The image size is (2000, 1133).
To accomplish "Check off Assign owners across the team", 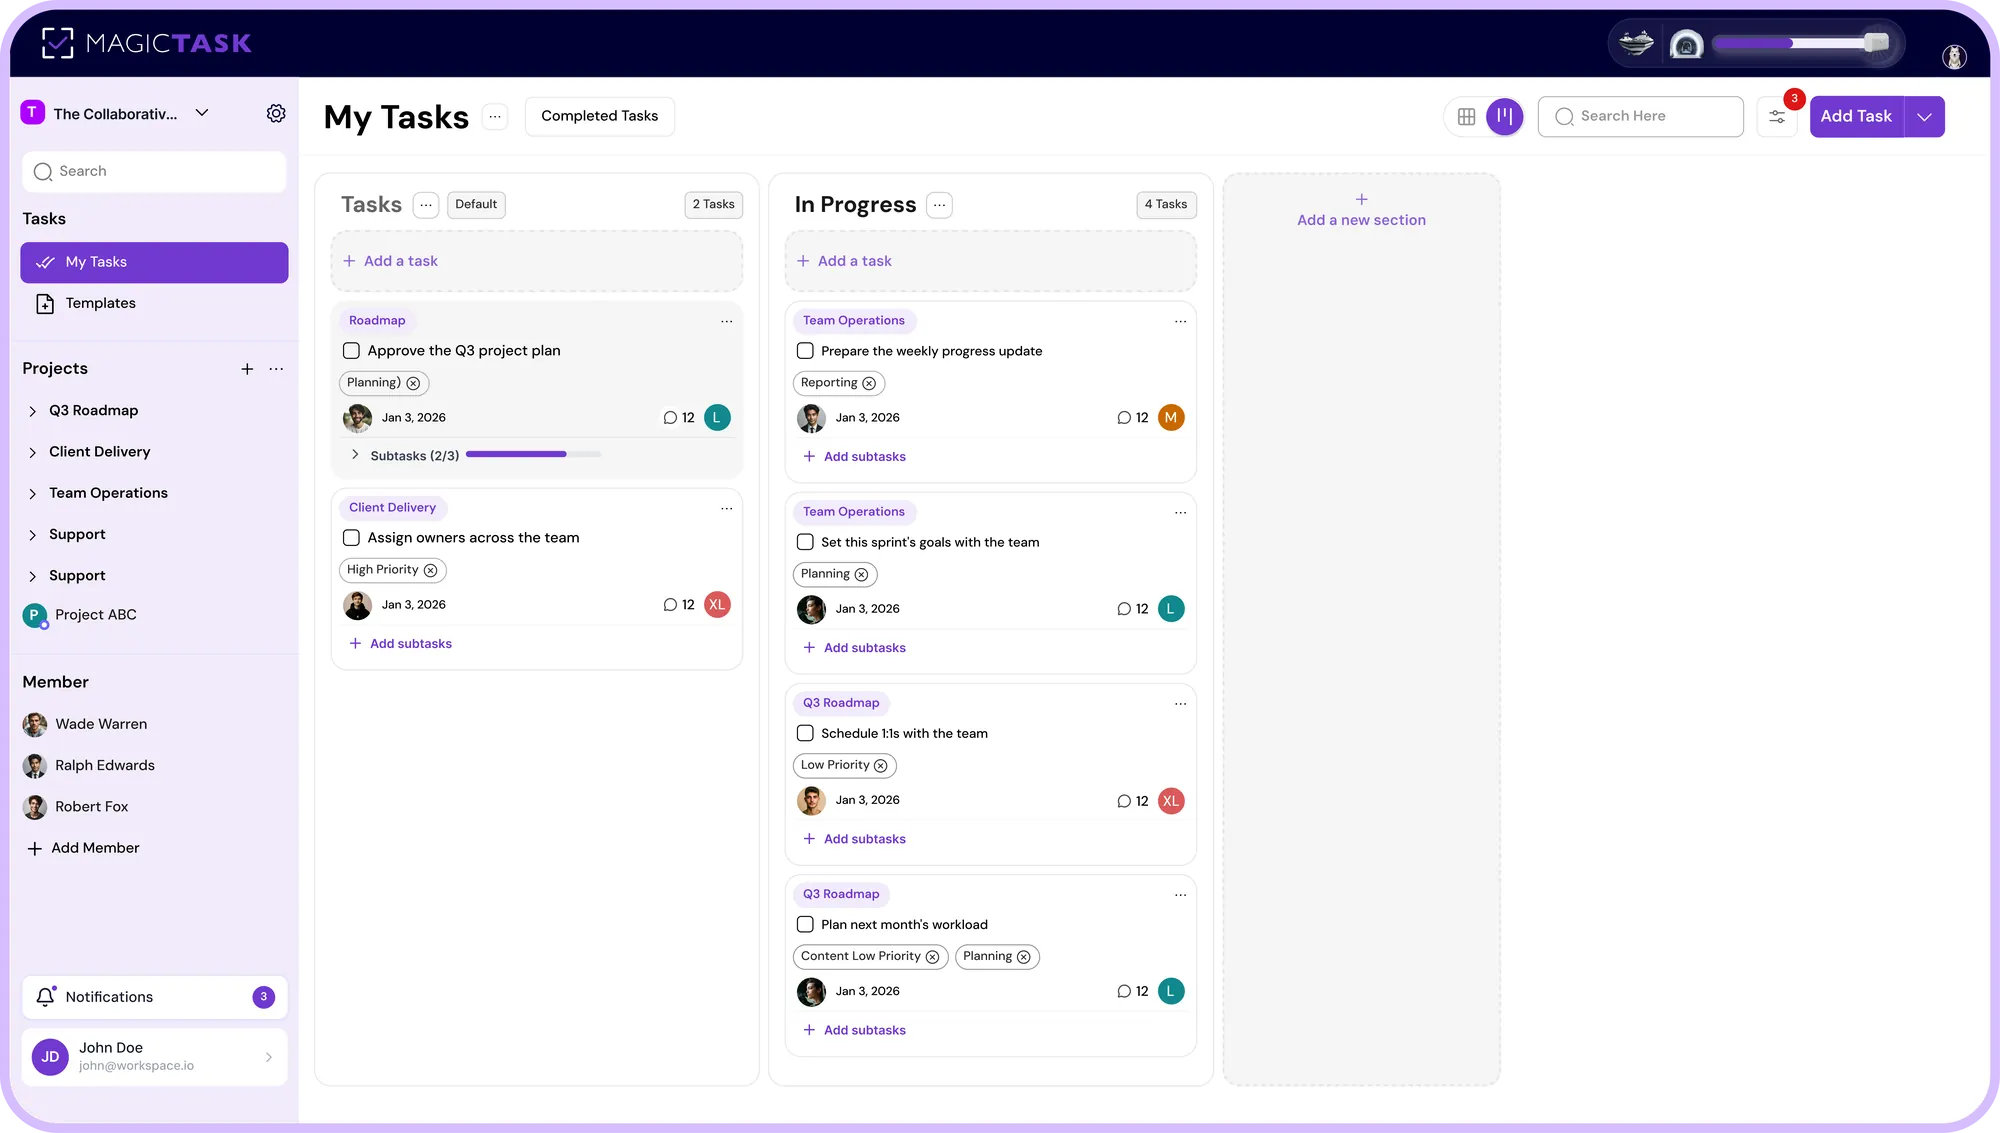I will (x=351, y=538).
